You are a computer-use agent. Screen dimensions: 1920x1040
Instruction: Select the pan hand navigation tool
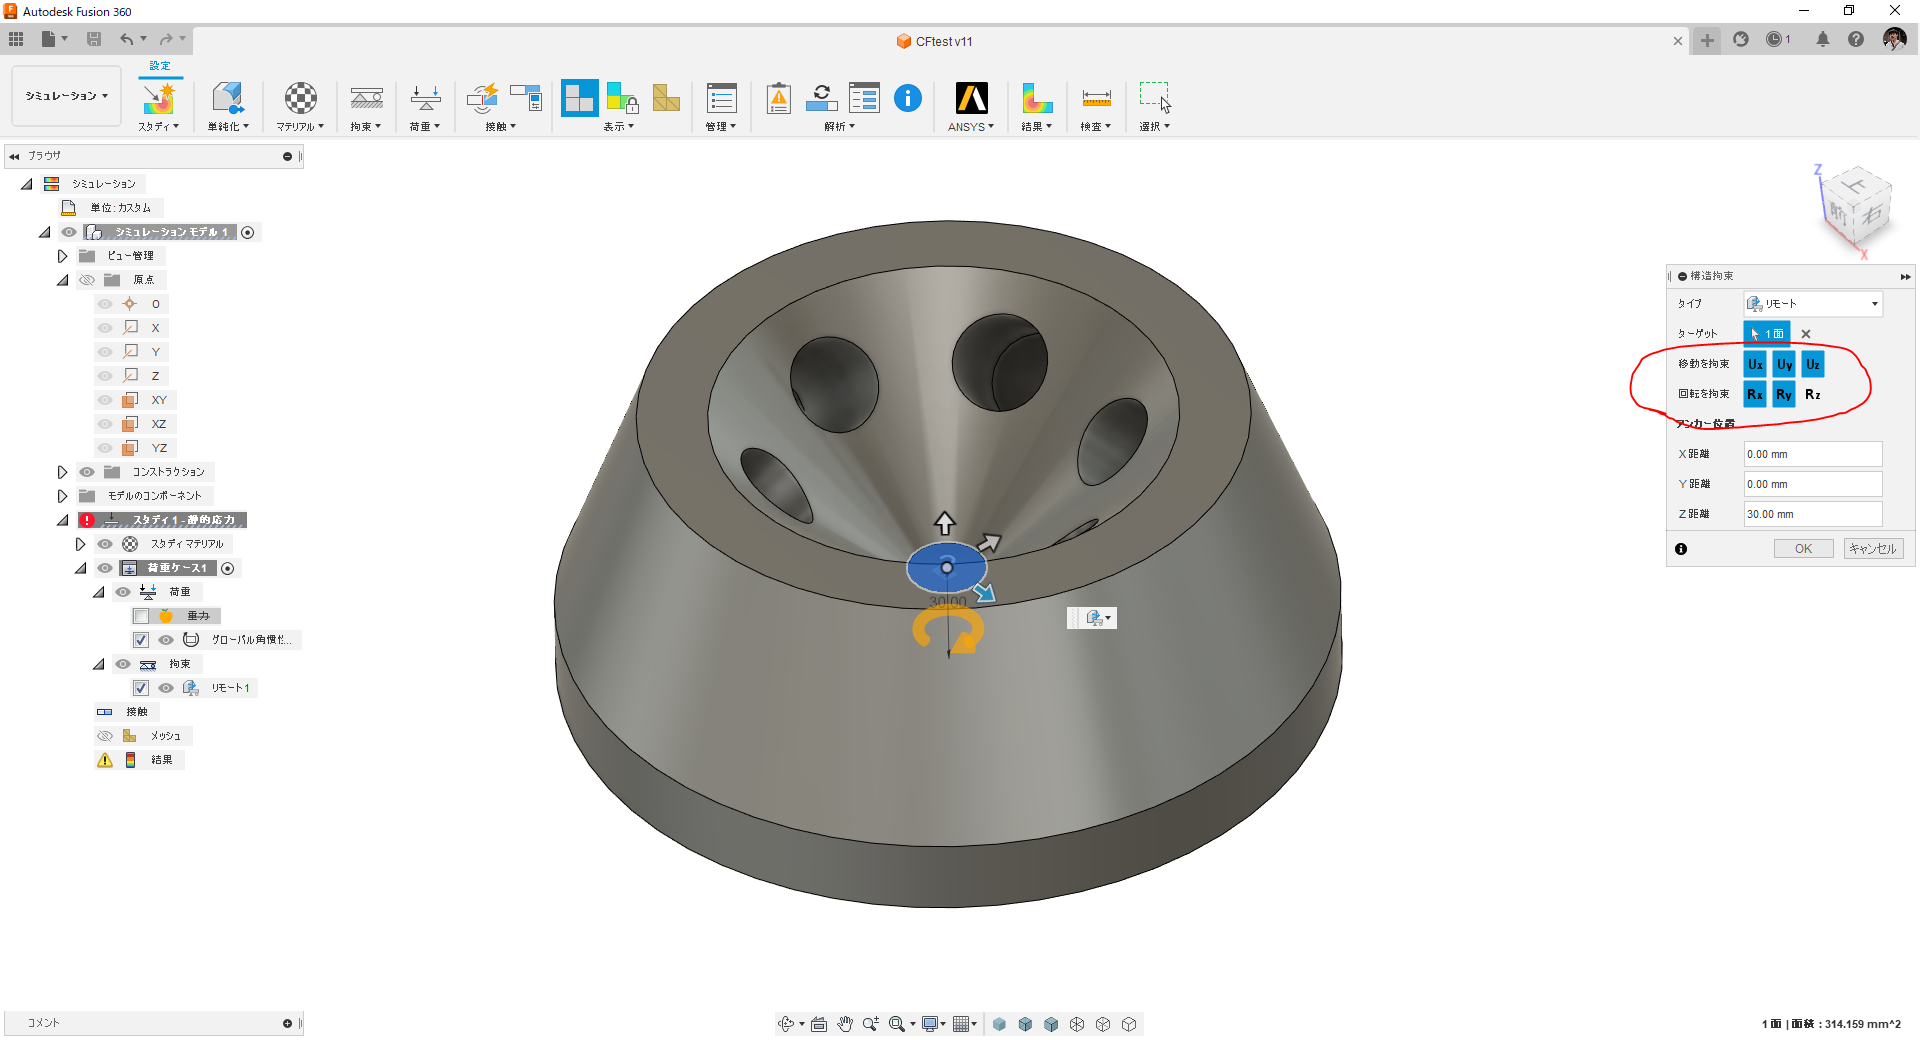pos(845,1024)
